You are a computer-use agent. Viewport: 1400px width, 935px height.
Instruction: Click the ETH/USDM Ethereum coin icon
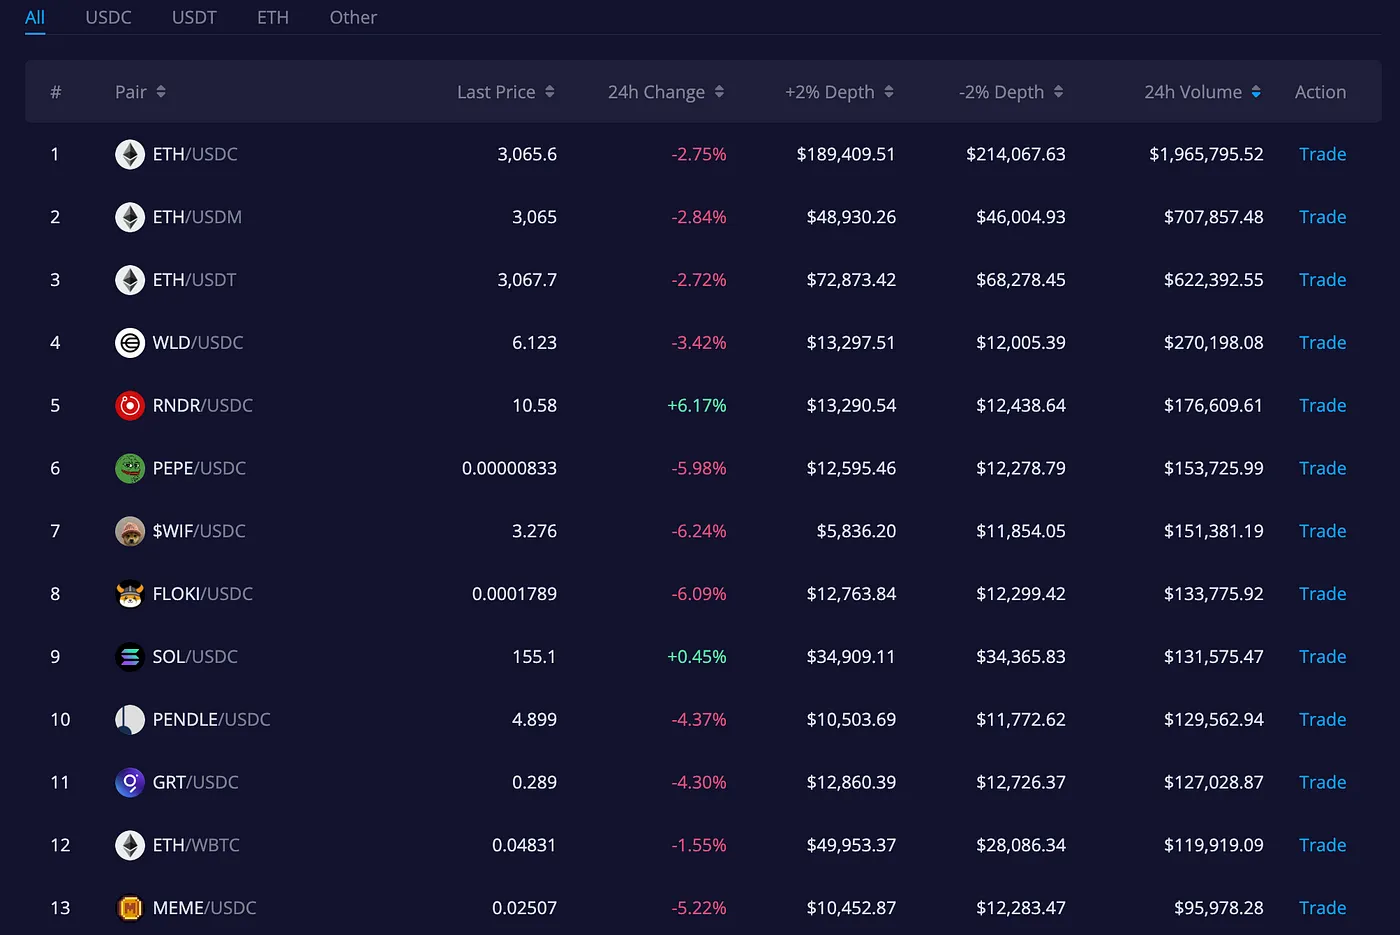coord(130,217)
